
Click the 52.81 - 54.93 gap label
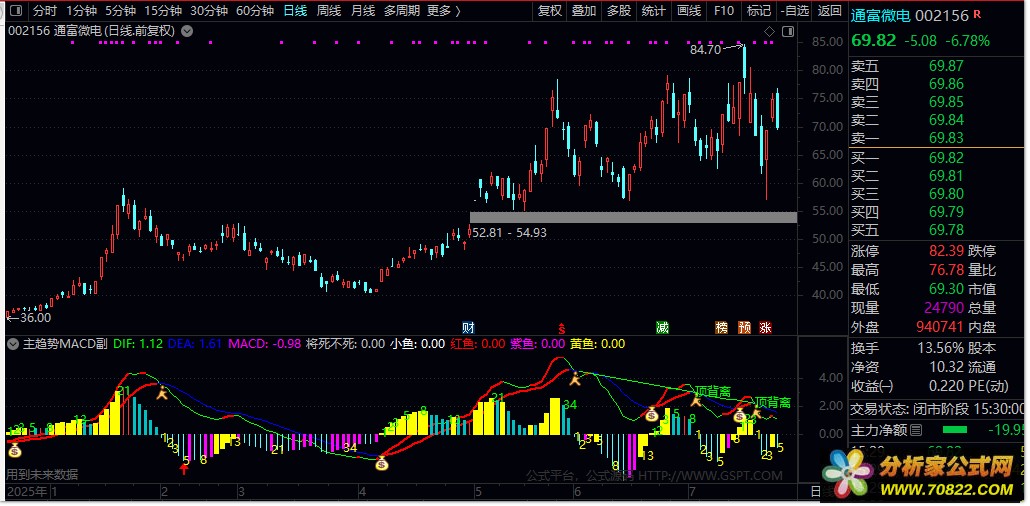click(510, 232)
